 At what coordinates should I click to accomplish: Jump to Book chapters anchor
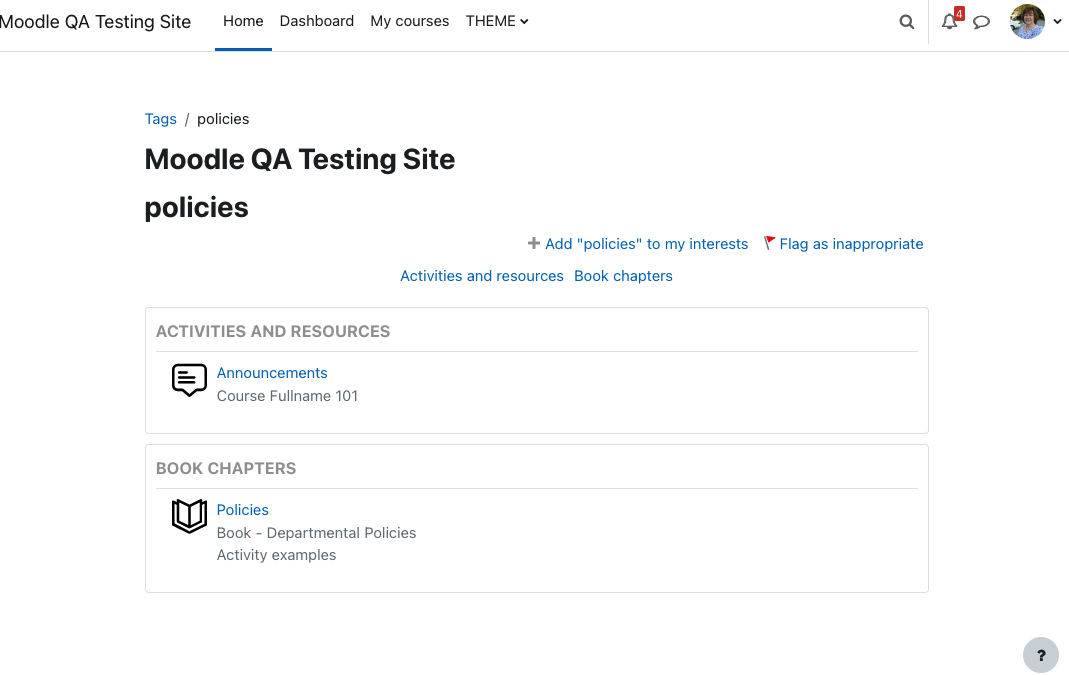623,276
